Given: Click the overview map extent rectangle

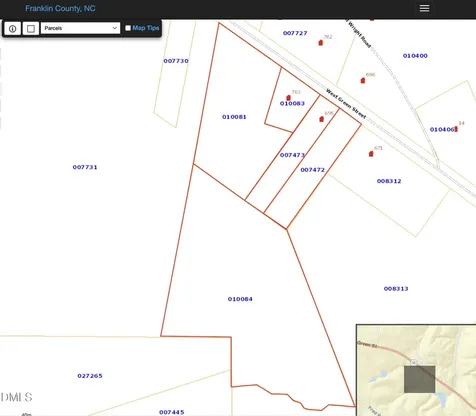Looking at the screenshot, I should tap(419, 379).
